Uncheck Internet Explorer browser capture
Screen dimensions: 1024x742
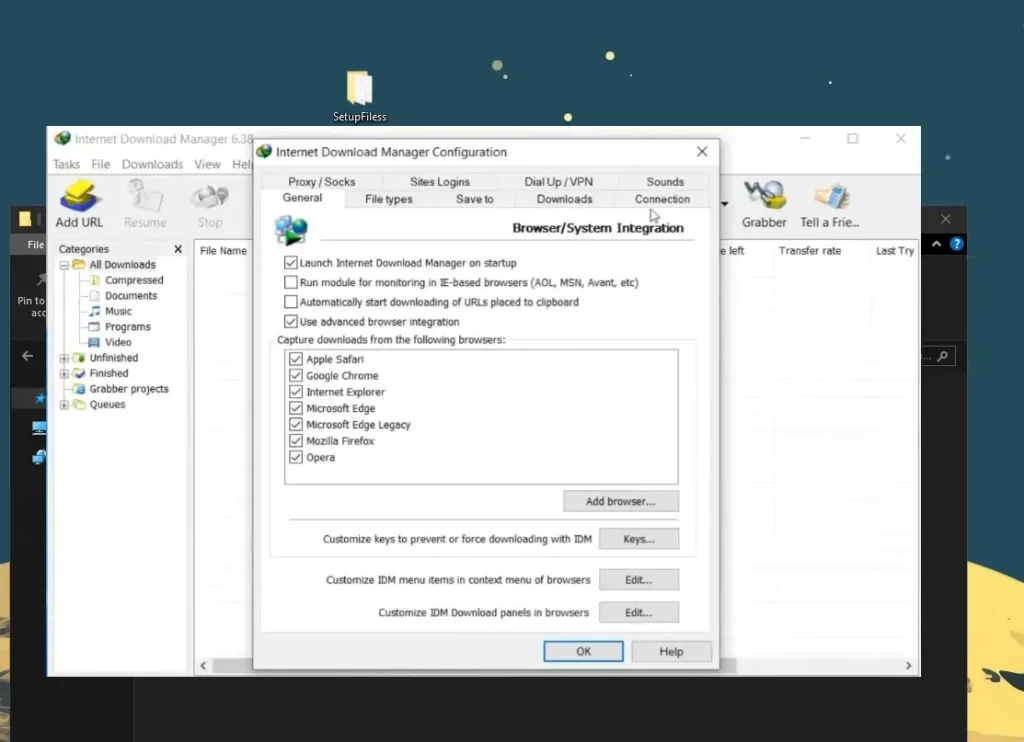tap(296, 392)
